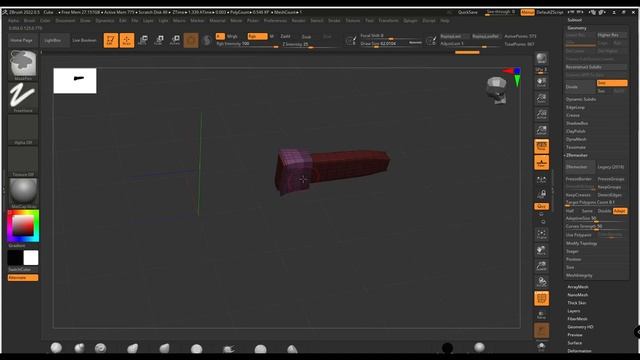Image resolution: width=640 pixels, height=360 pixels.
Task: Click the AAHalf icon
Action: point(542,131)
